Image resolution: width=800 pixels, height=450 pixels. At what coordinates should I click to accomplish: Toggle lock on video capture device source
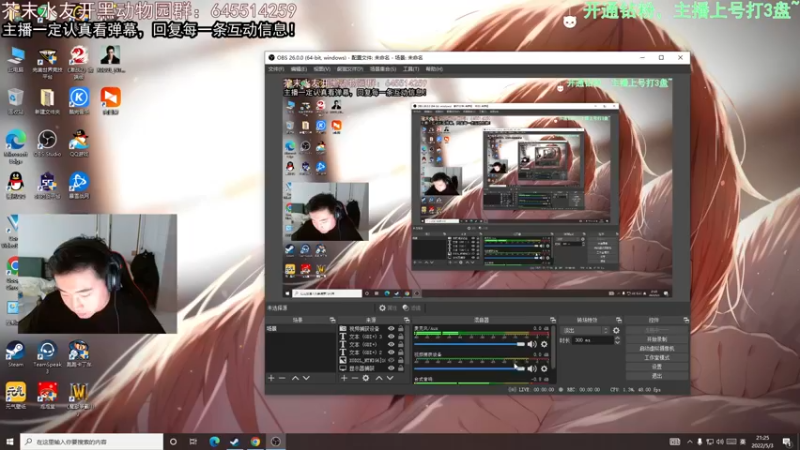401,329
